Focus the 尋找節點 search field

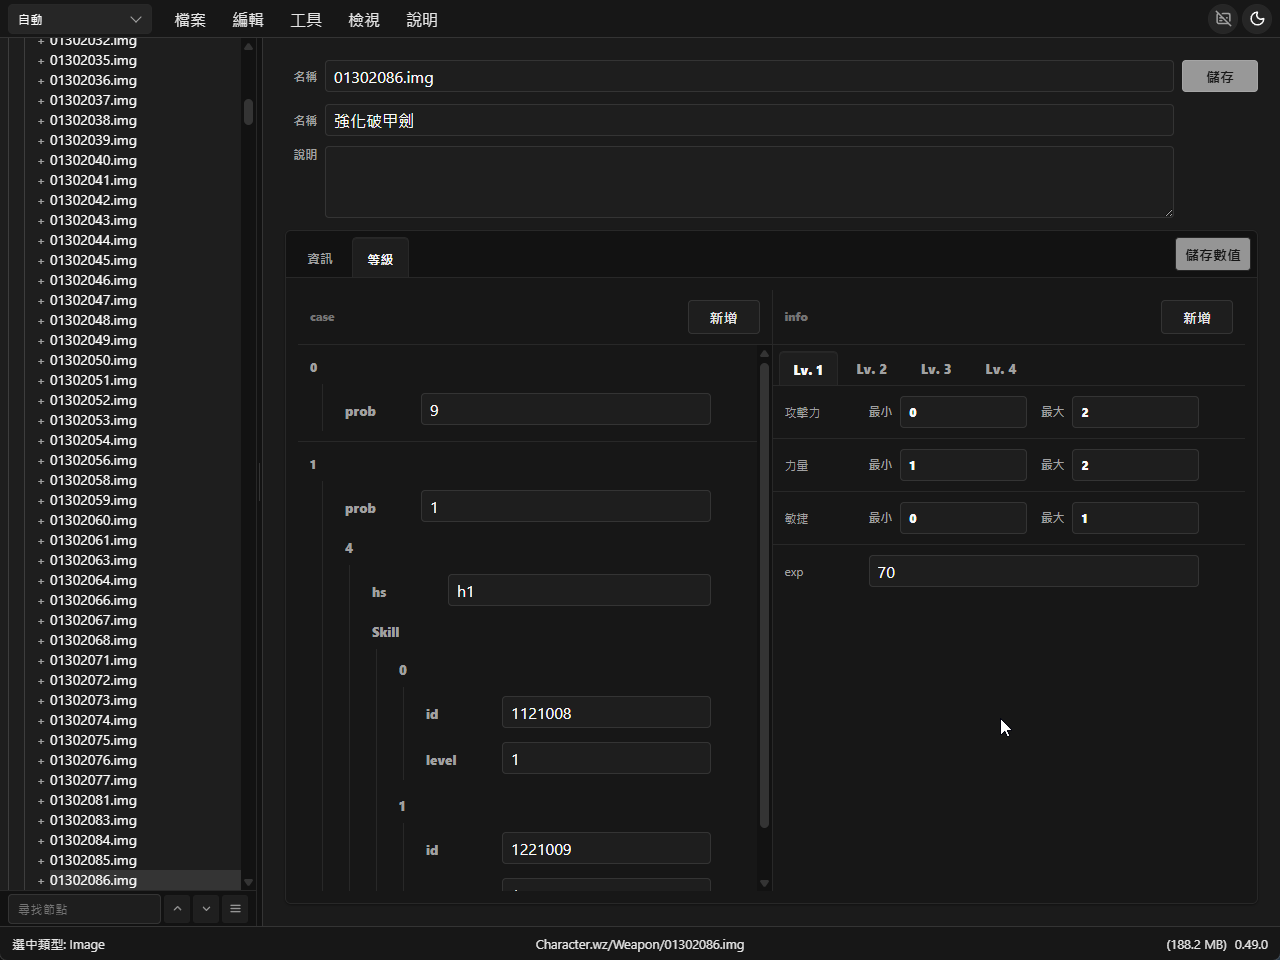pos(84,909)
